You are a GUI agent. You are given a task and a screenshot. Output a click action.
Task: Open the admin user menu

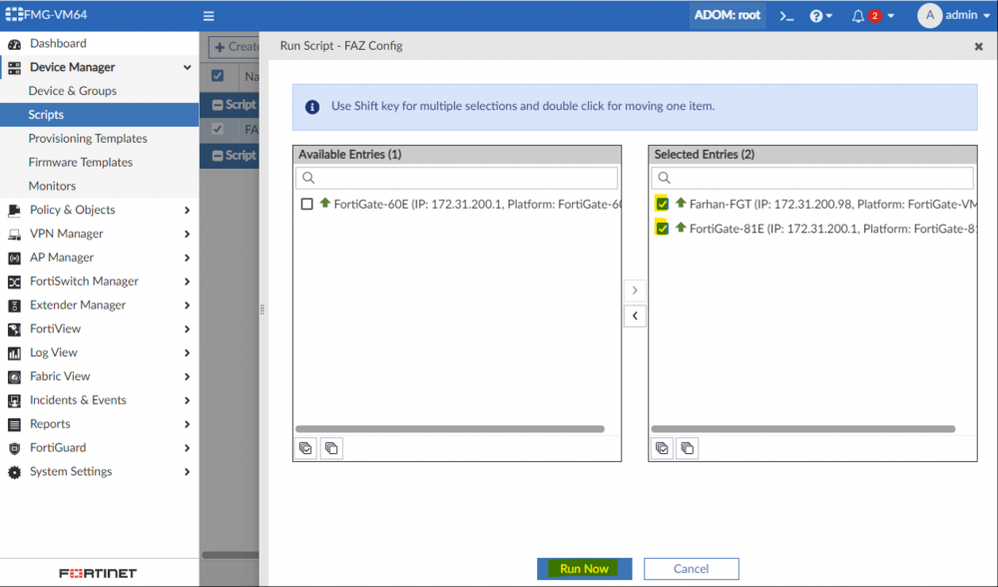click(x=953, y=15)
